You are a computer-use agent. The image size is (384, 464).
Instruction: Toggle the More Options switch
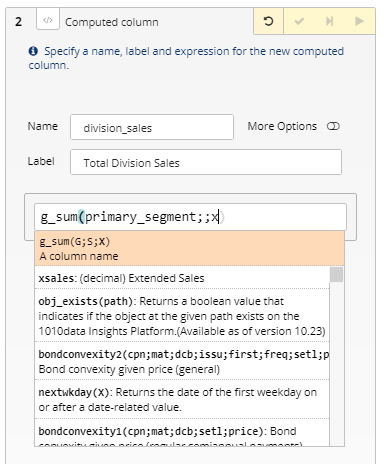(333, 126)
